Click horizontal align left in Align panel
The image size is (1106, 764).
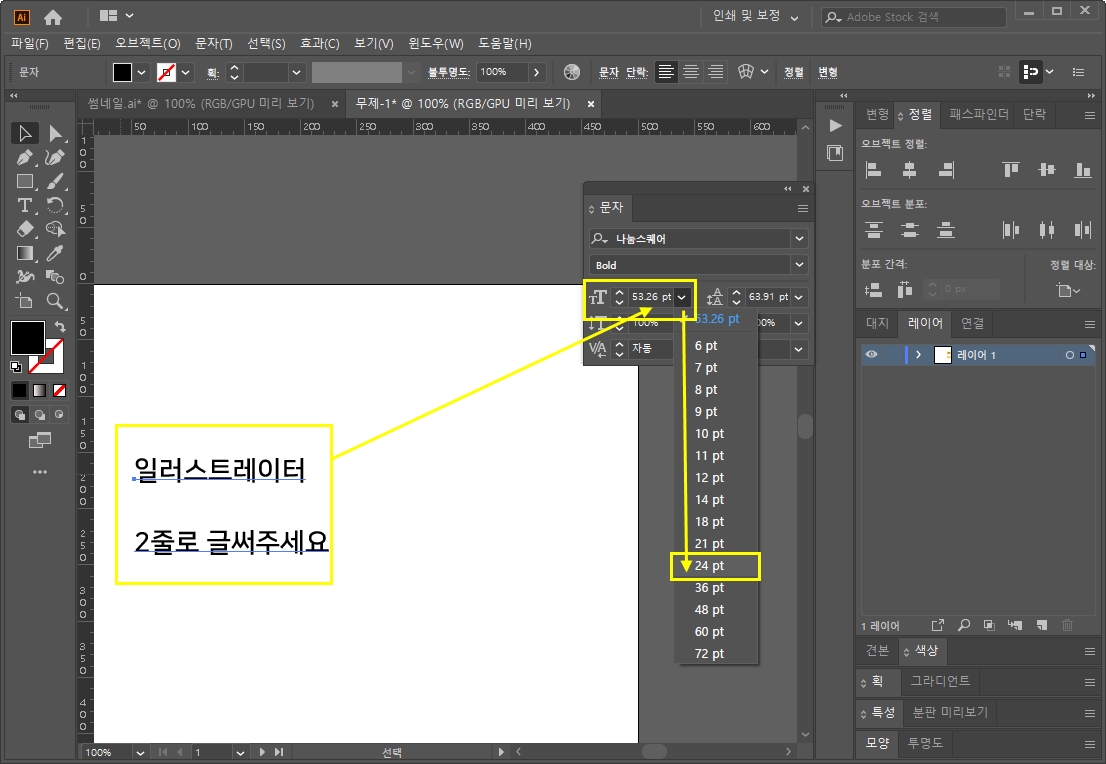(x=873, y=169)
